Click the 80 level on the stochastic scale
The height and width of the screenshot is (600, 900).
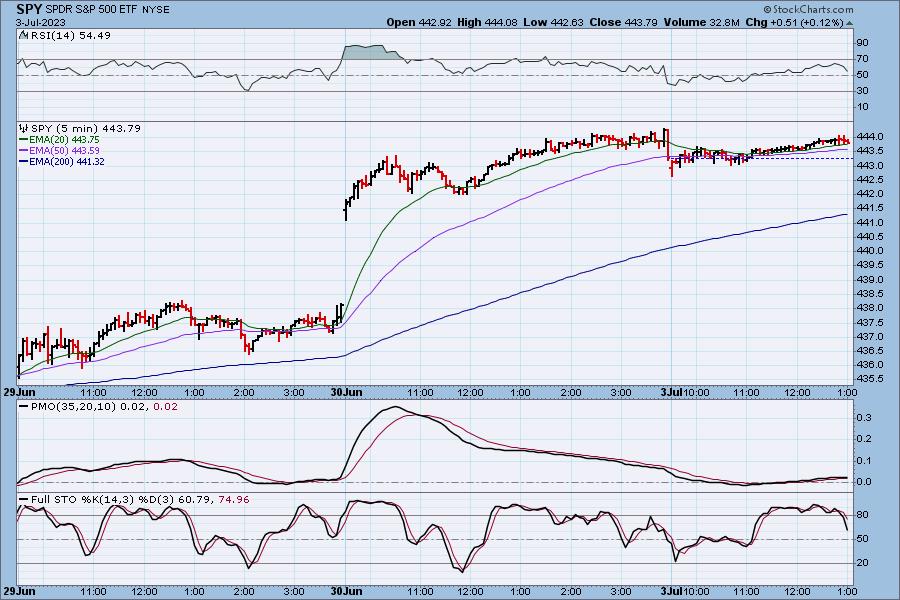tap(862, 515)
